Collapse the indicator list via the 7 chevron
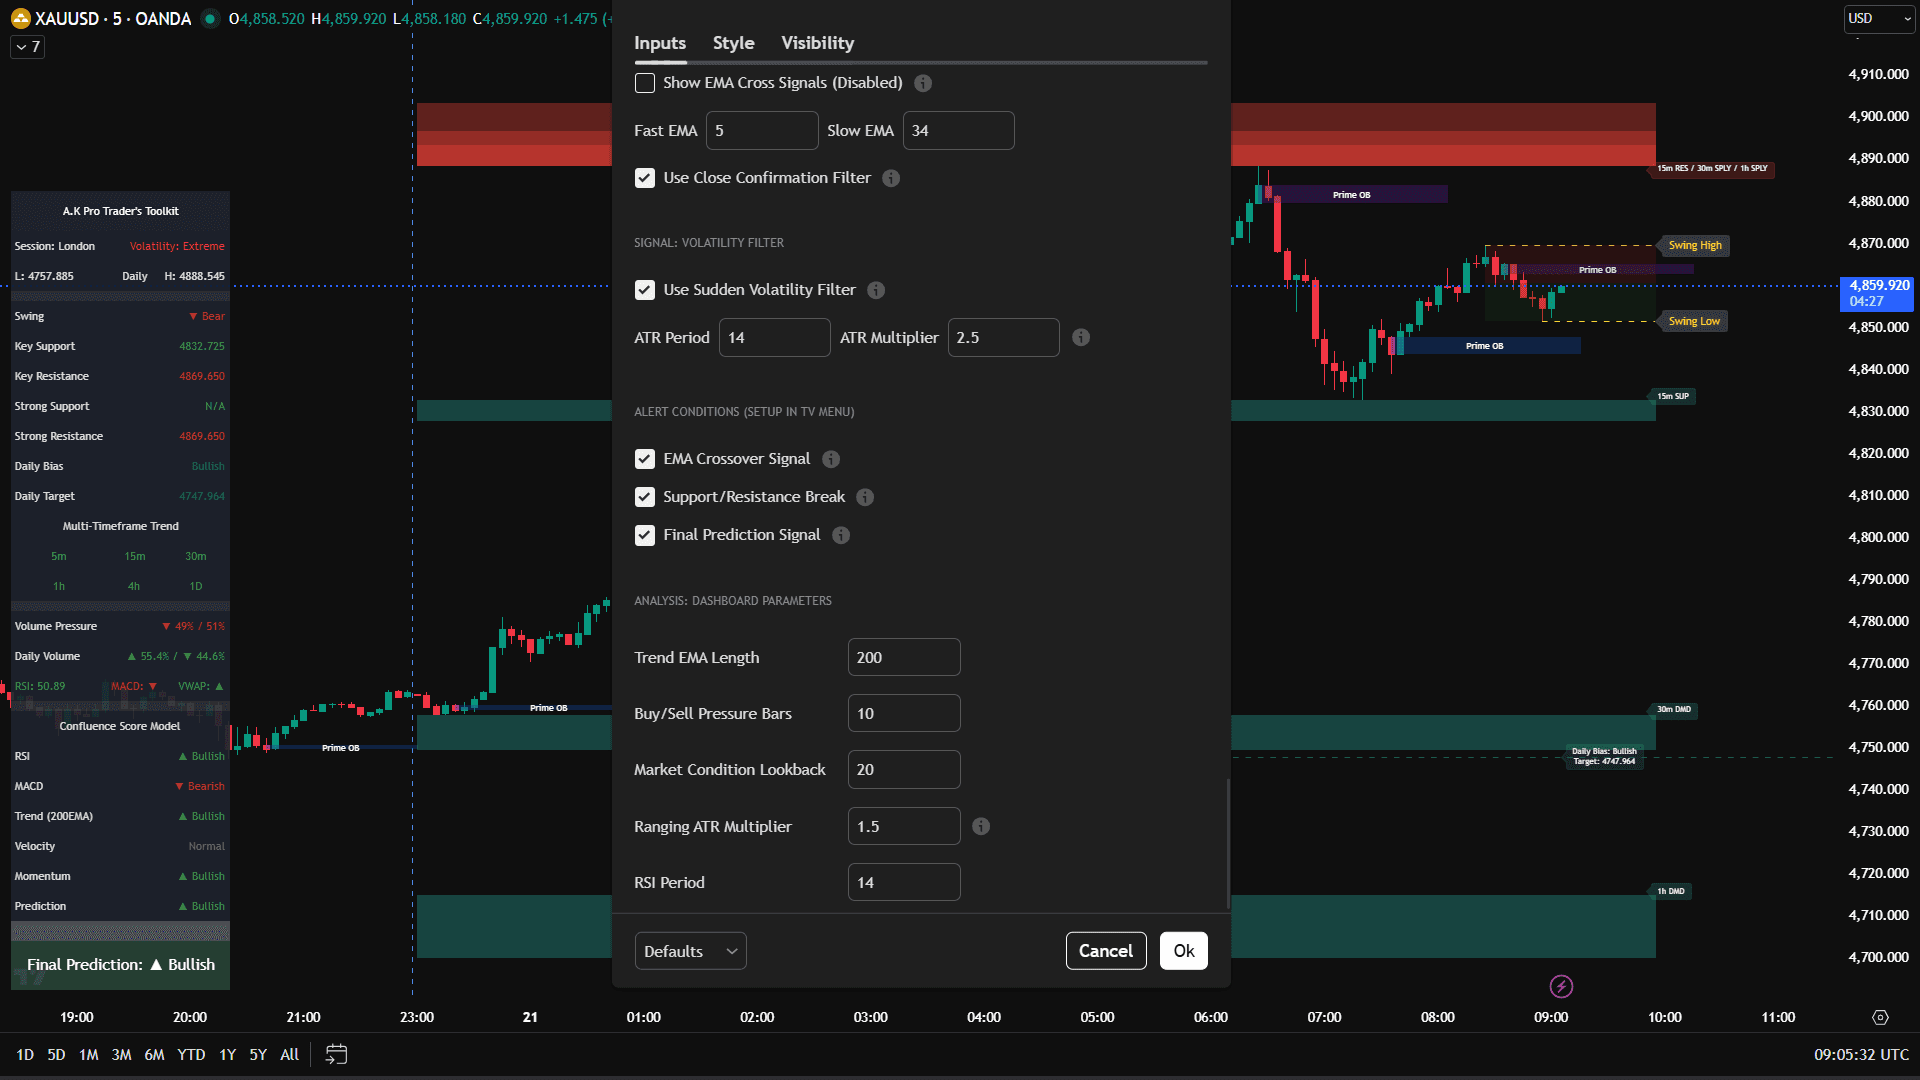Screen dimensions: 1920x1080 tap(26, 46)
